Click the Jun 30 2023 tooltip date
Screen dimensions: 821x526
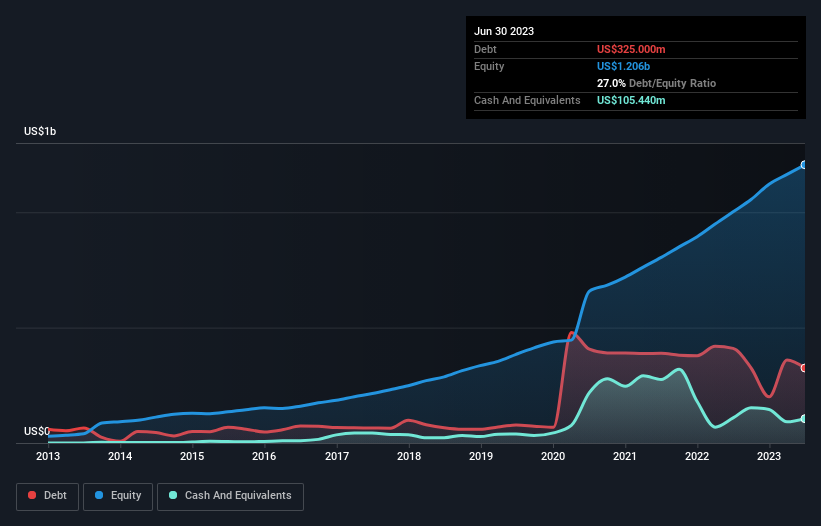pyautogui.click(x=504, y=31)
